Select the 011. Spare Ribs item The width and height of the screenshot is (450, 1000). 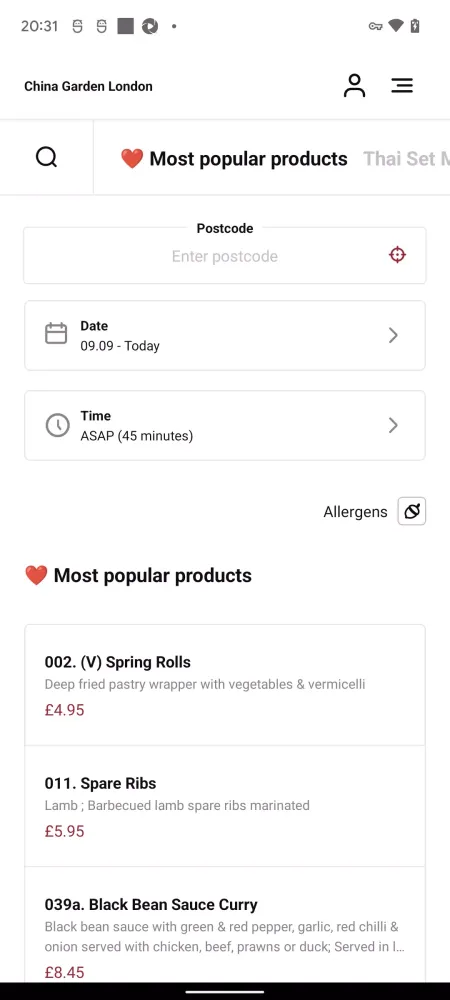coord(225,807)
